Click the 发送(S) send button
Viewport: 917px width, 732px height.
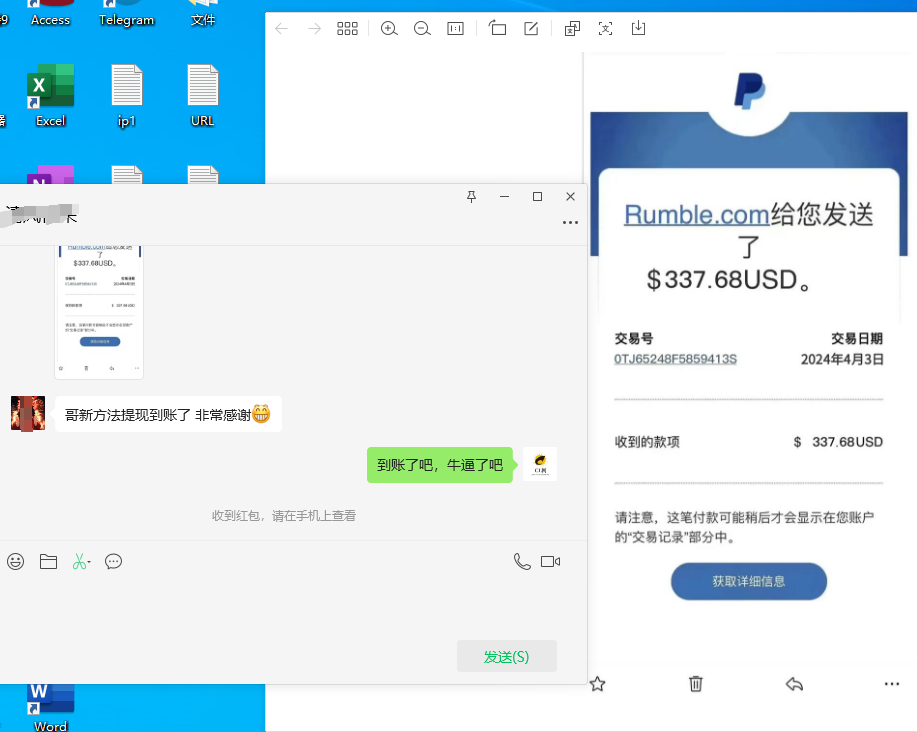tap(506, 656)
